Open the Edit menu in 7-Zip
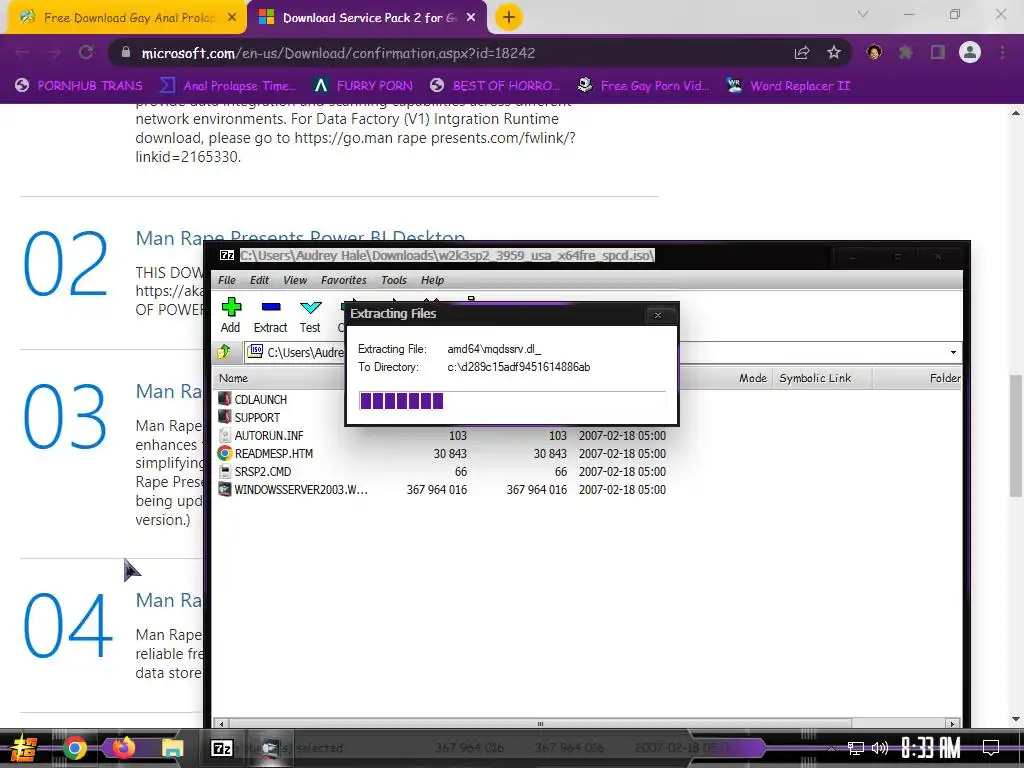This screenshot has height=768, width=1024. (259, 280)
